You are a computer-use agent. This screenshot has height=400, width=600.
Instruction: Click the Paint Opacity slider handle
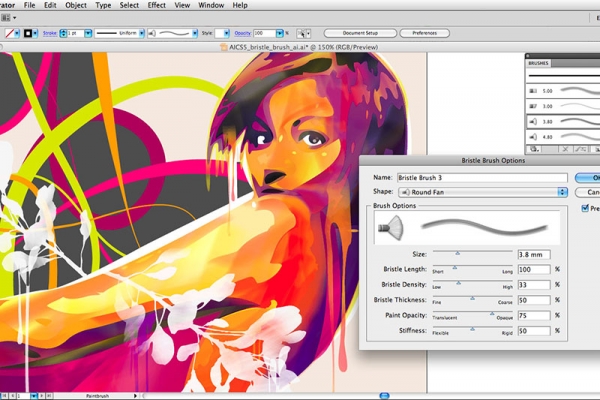[x=492, y=313]
